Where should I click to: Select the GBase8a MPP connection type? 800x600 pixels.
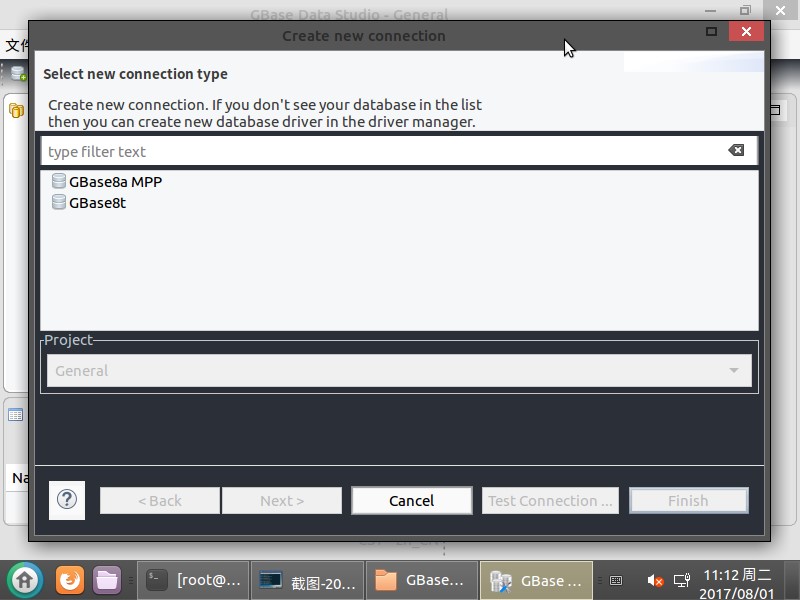(x=115, y=182)
